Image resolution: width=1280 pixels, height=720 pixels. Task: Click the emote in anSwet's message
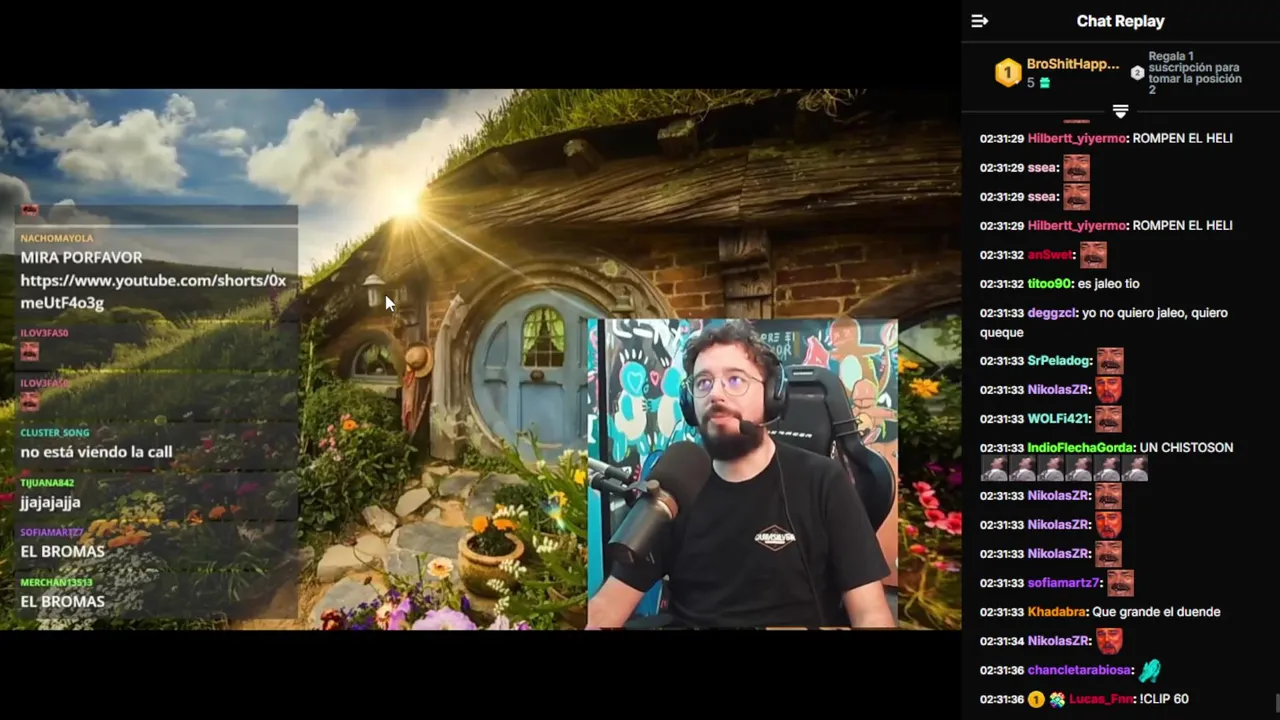pos(1093,255)
